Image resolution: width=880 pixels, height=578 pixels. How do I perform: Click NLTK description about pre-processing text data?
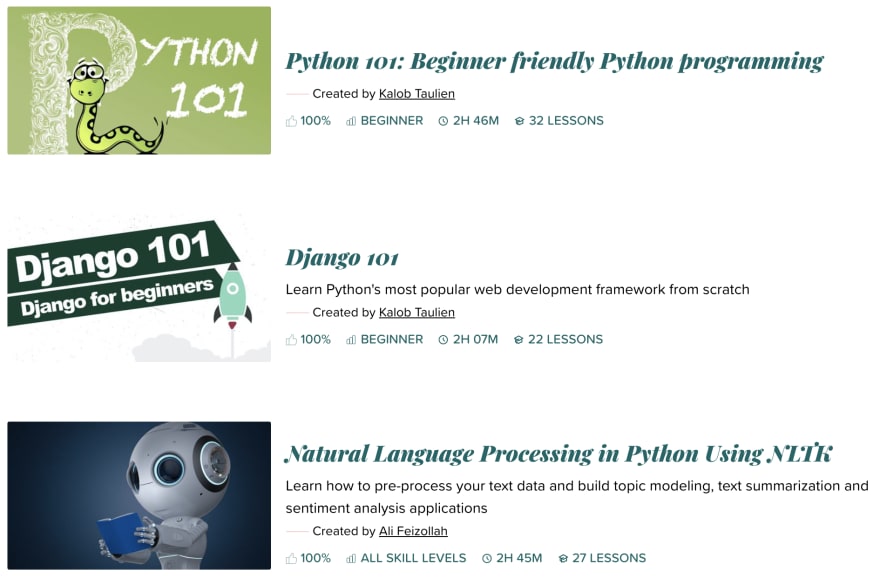tap(577, 497)
